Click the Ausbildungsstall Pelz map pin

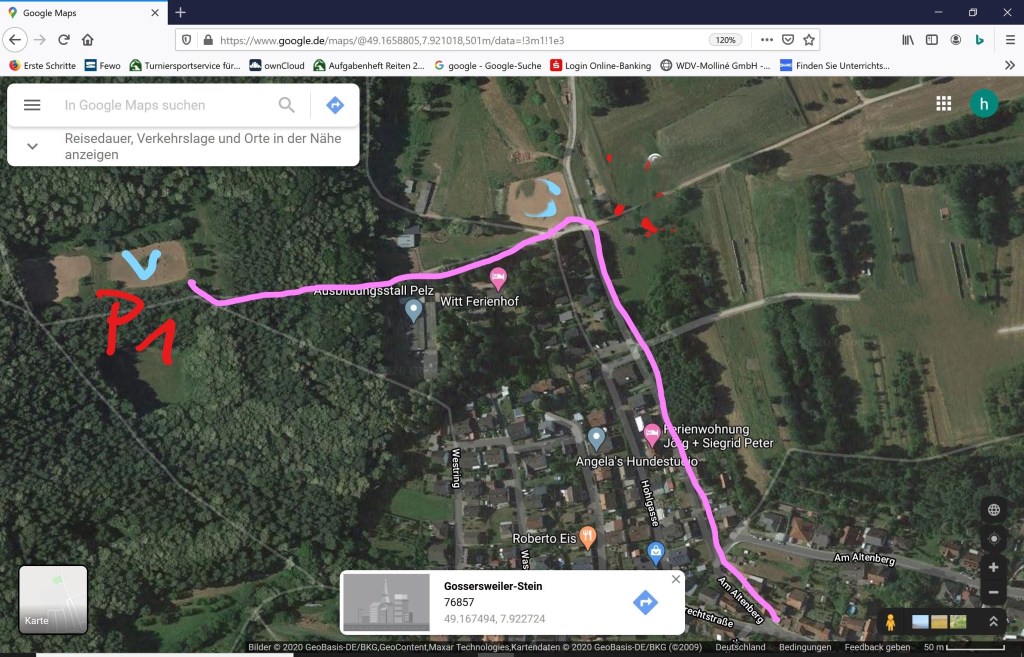click(x=413, y=310)
